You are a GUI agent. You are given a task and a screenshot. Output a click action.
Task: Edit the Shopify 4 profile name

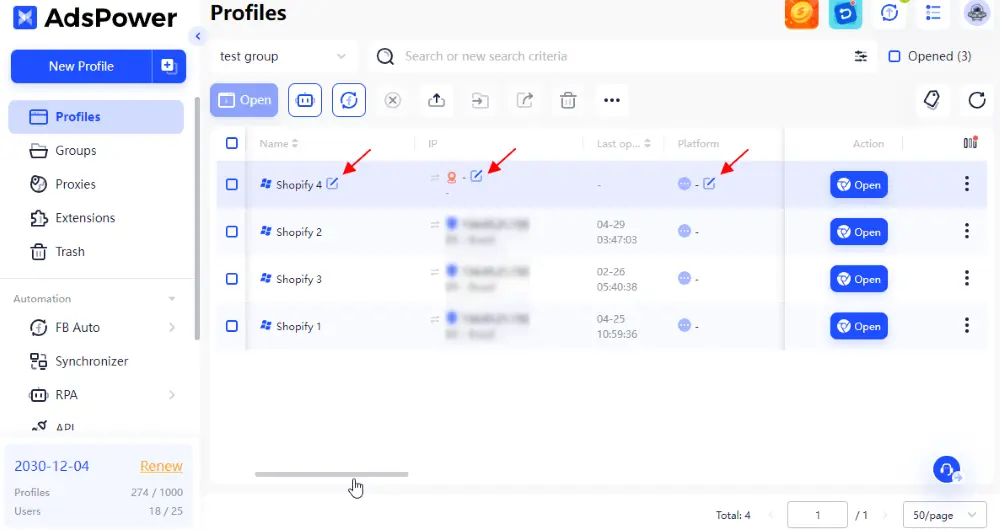pyautogui.click(x=332, y=184)
